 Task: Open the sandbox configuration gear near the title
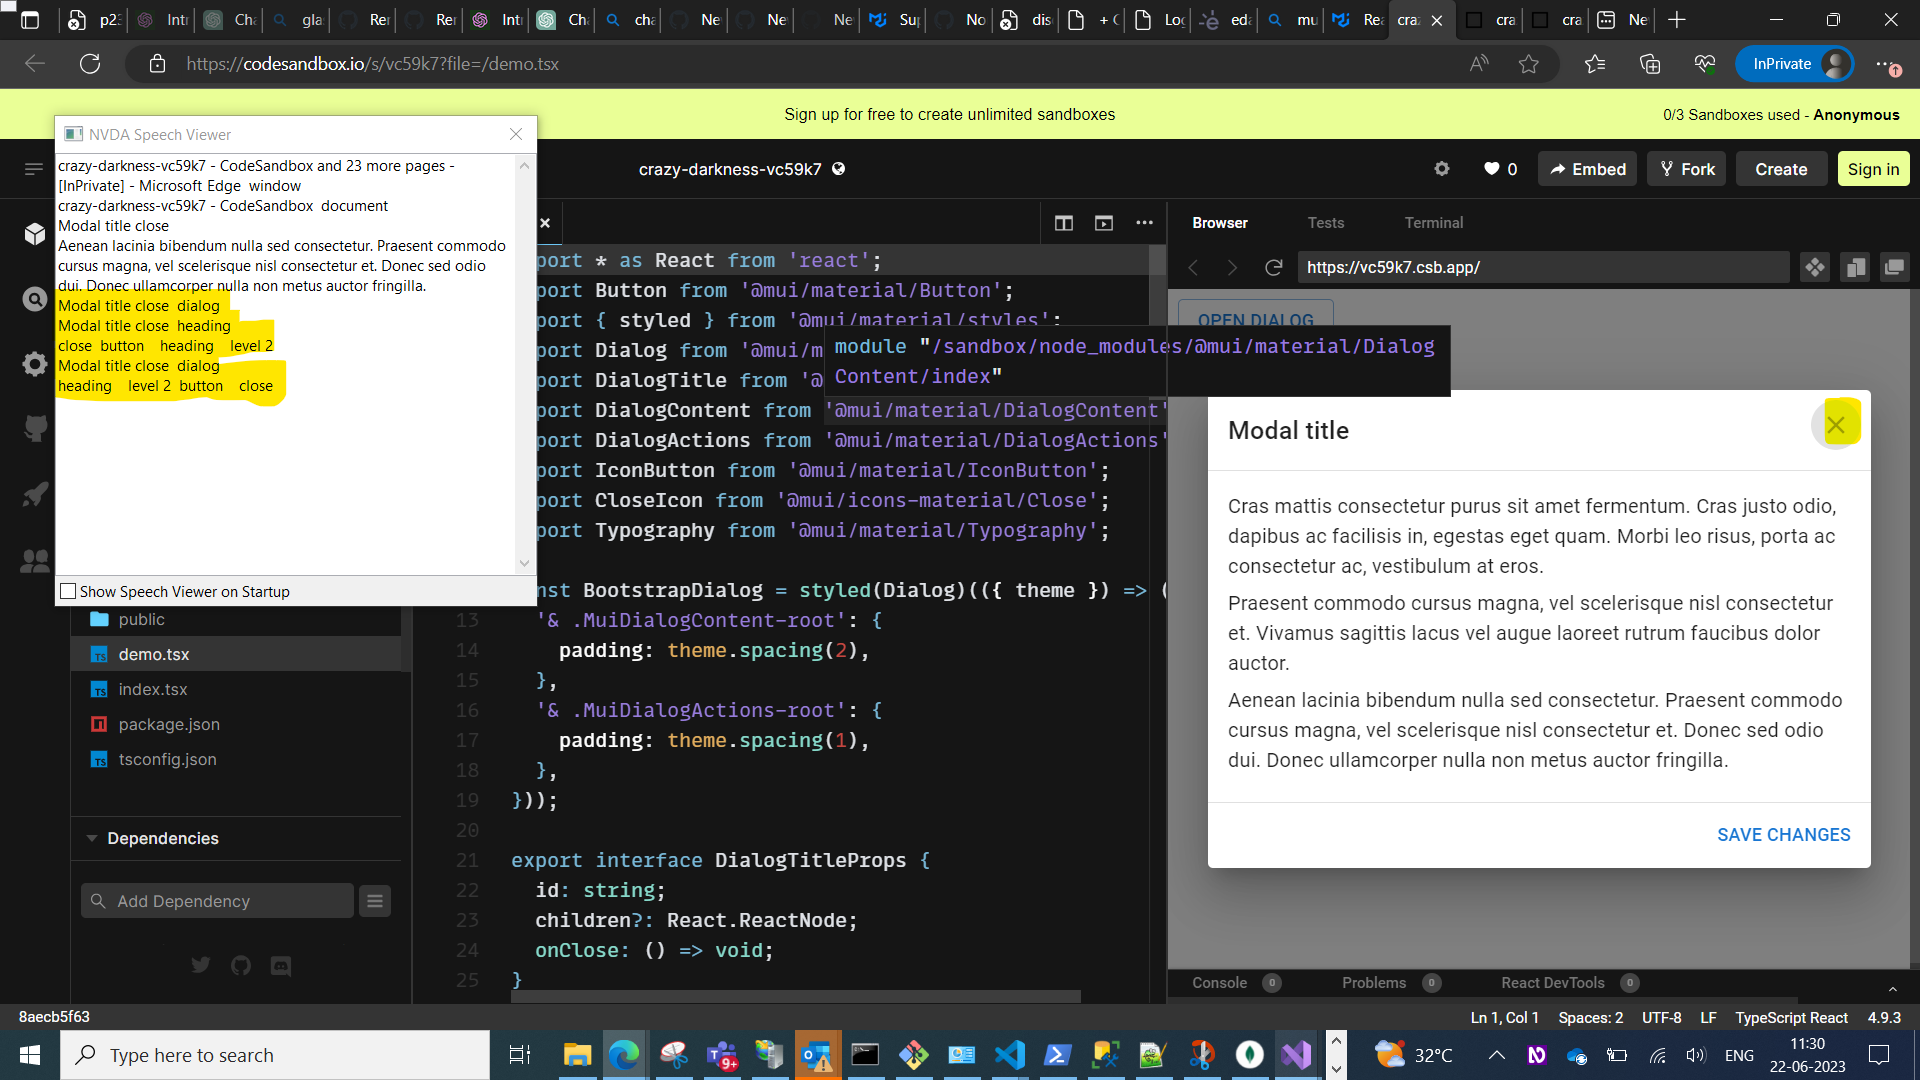1441,168
